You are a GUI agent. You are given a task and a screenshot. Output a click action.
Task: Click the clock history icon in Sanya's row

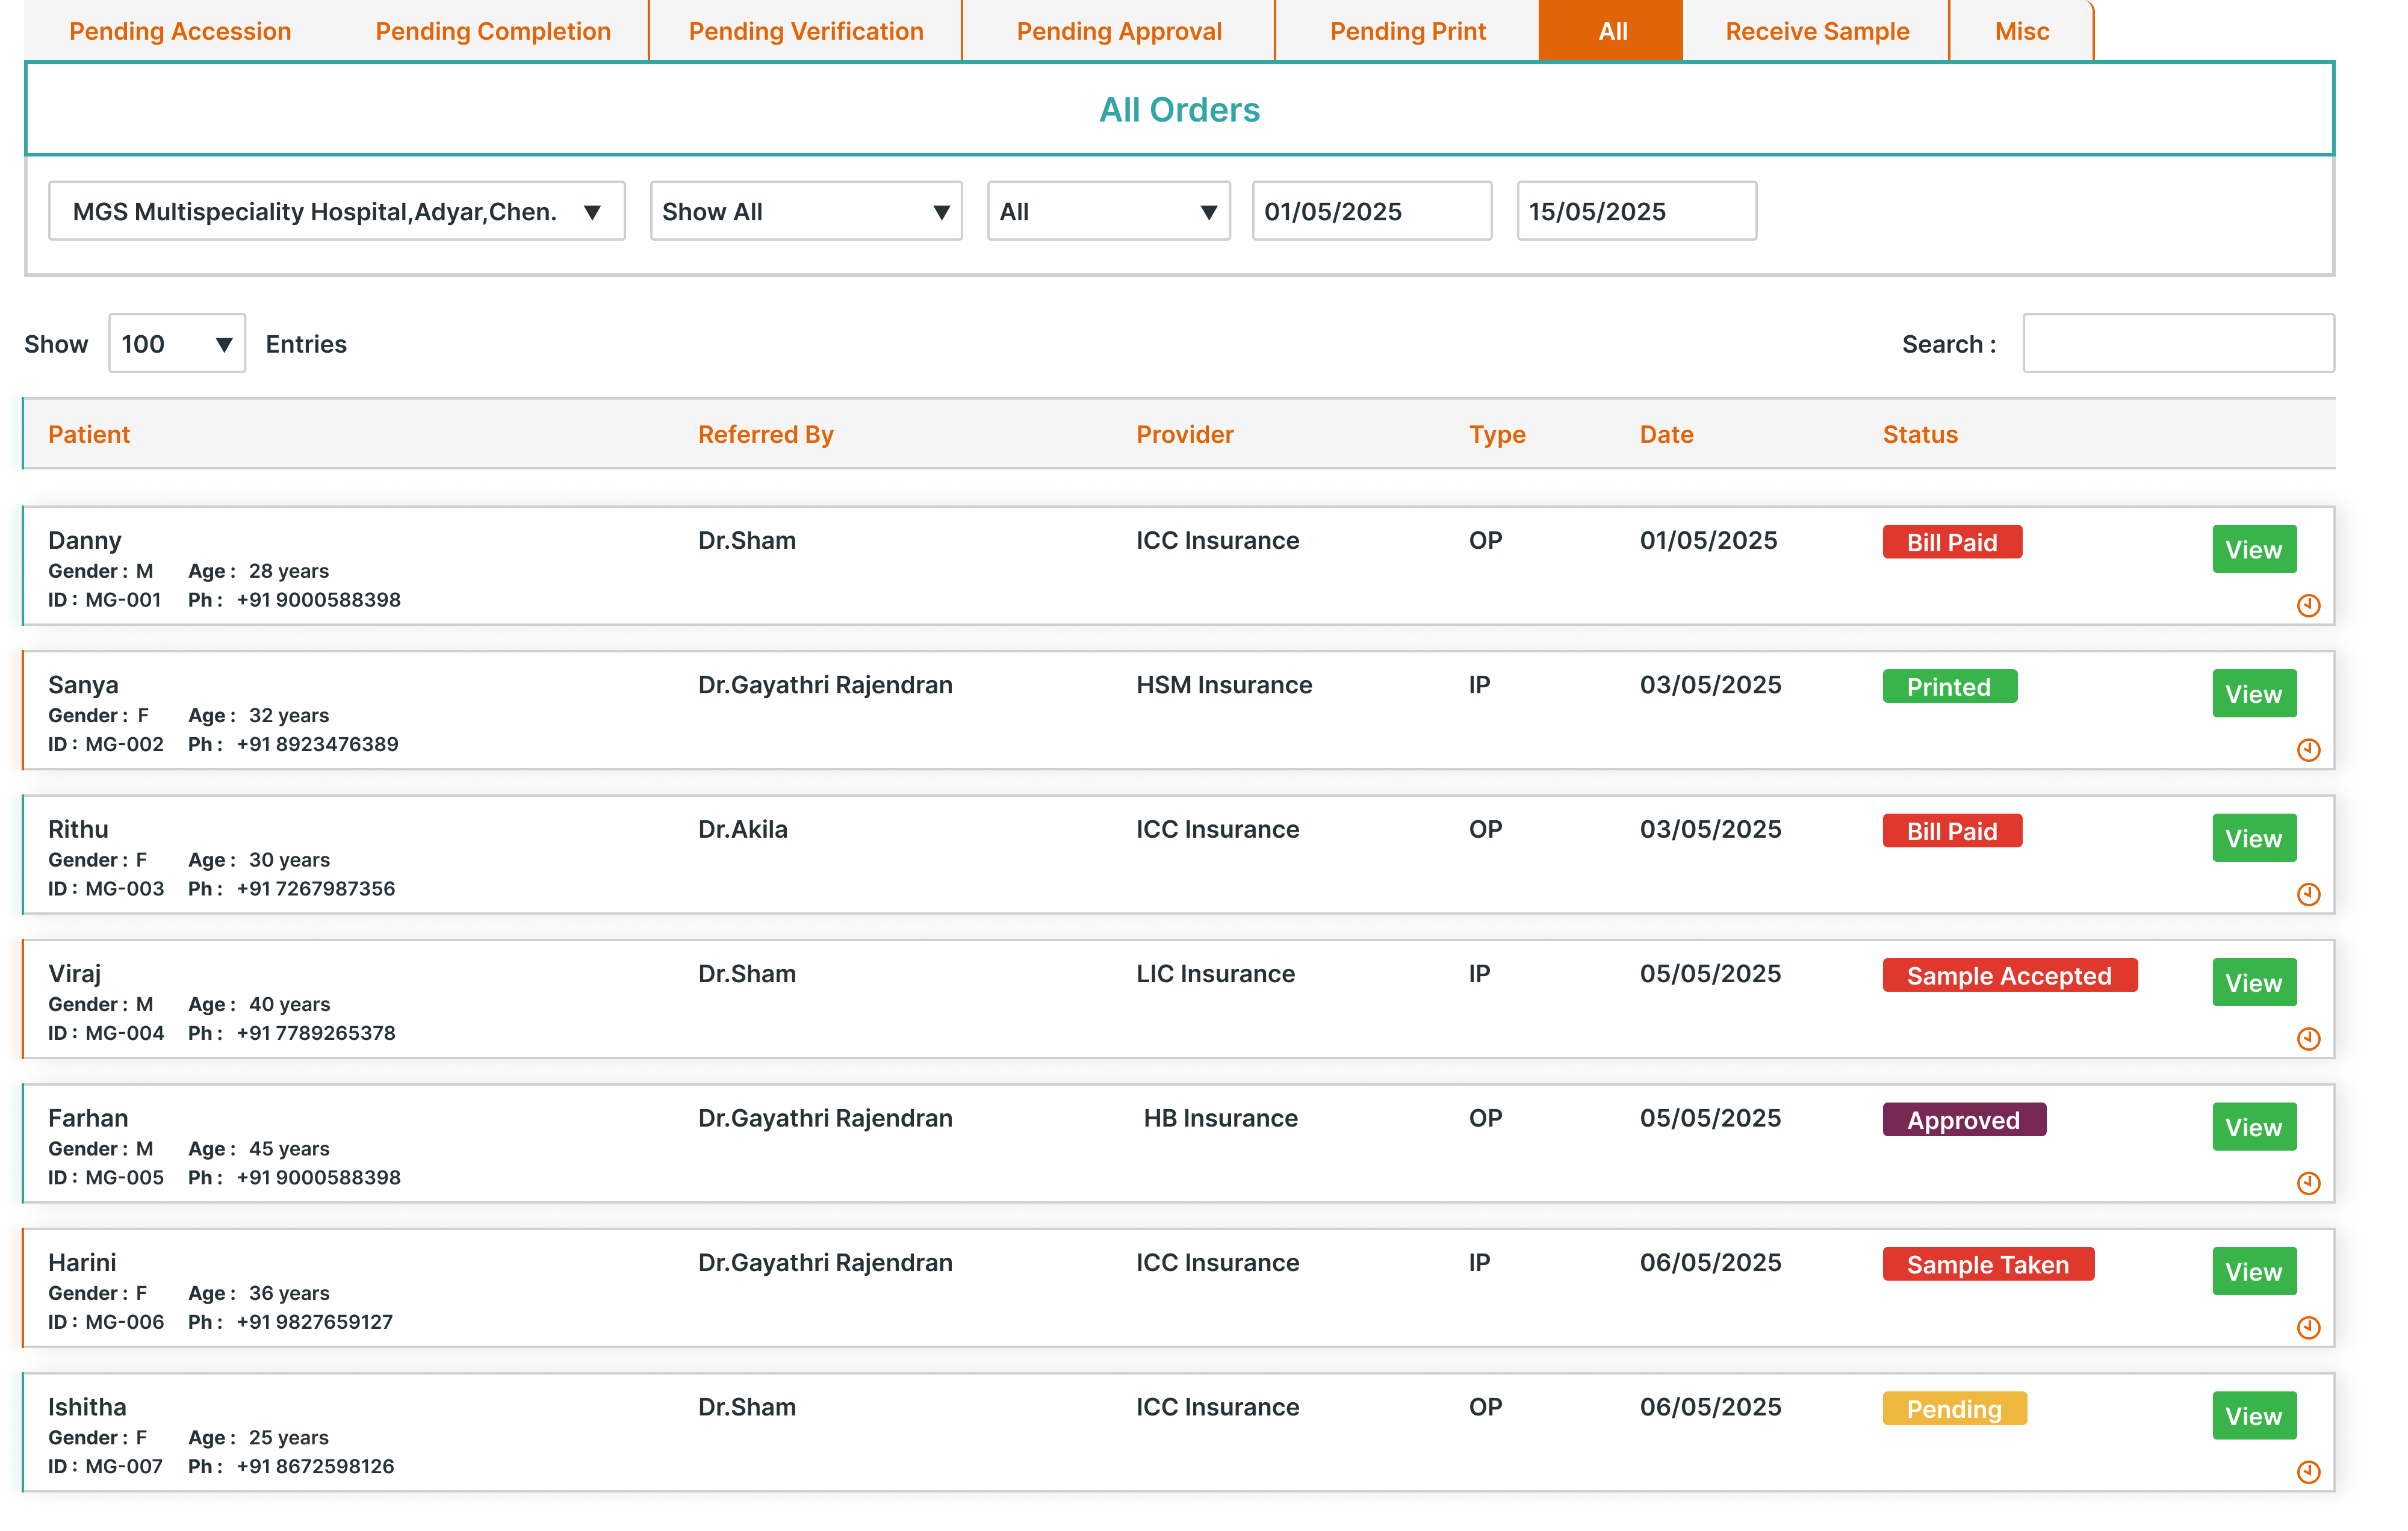[2308, 750]
